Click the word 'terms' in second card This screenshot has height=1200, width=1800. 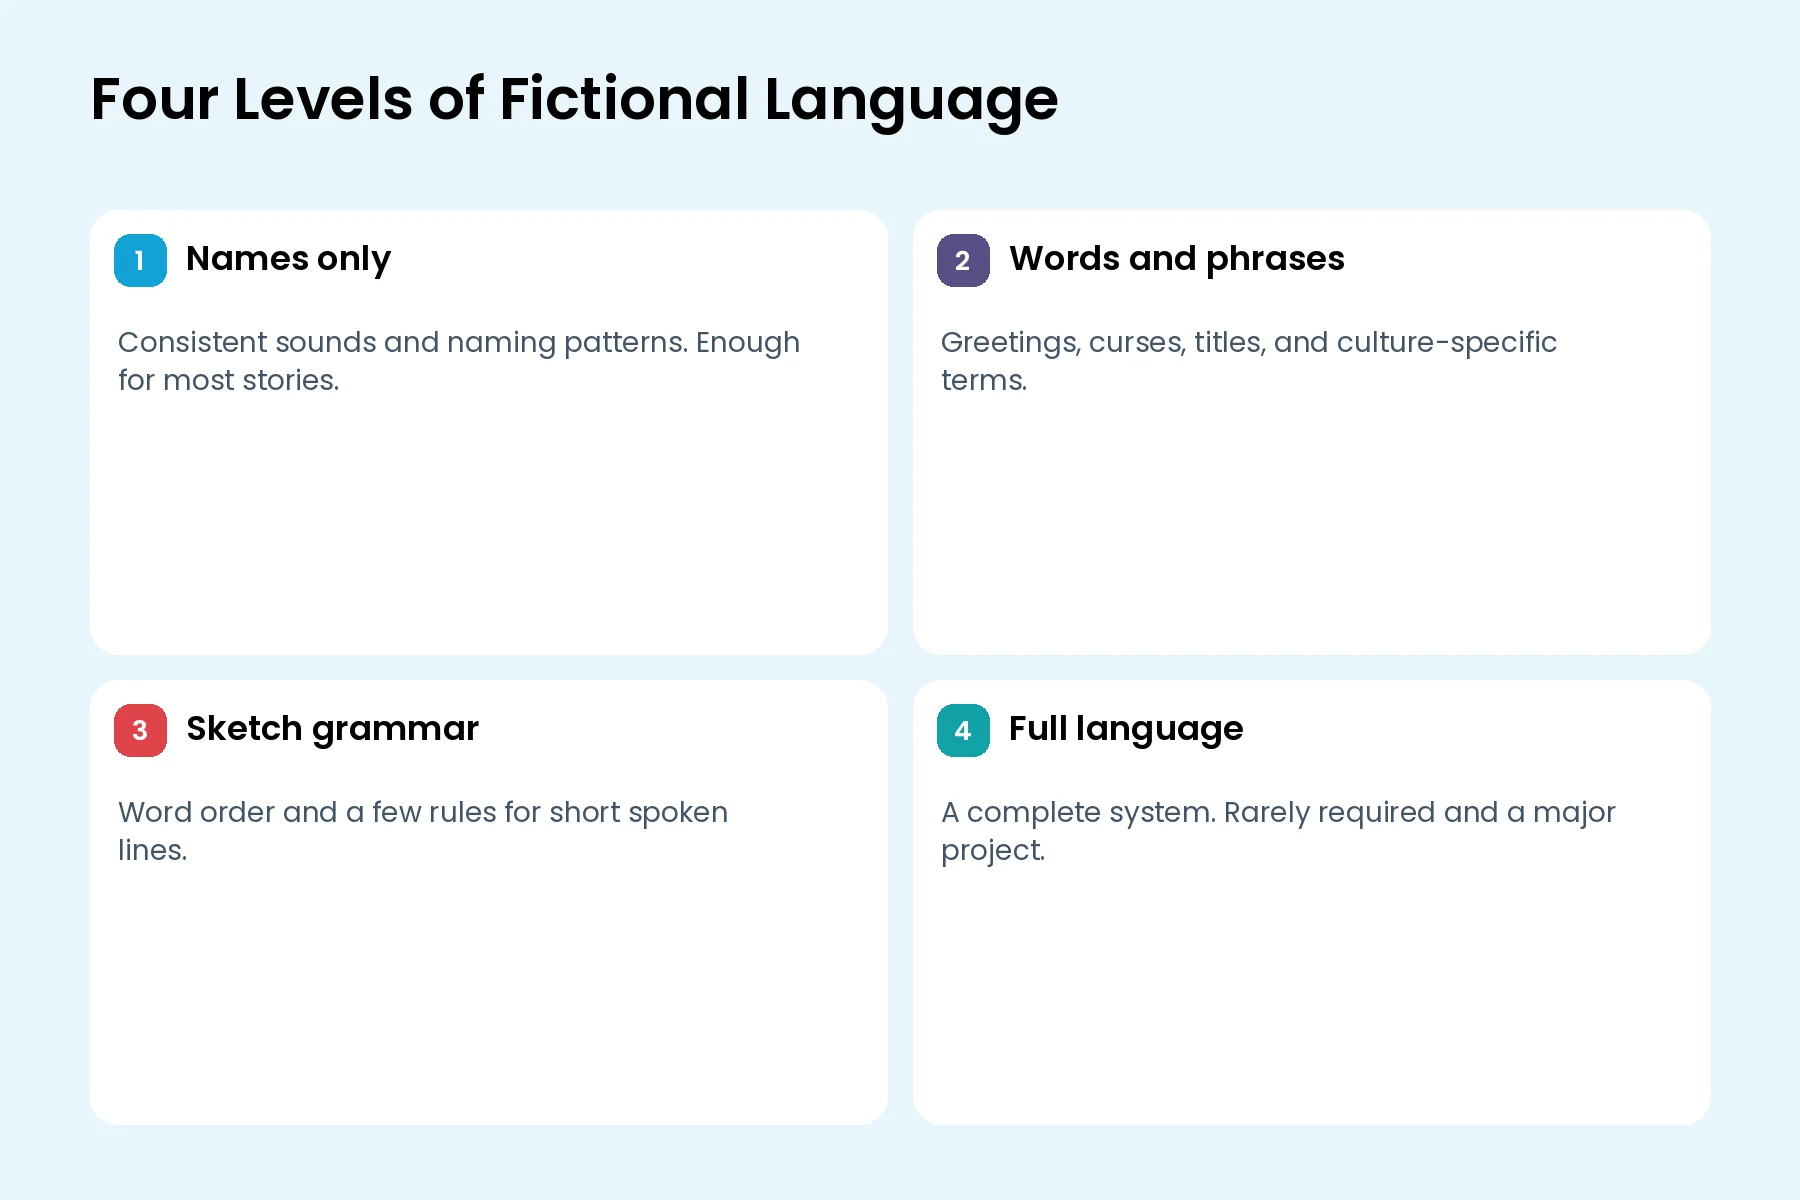(x=983, y=380)
